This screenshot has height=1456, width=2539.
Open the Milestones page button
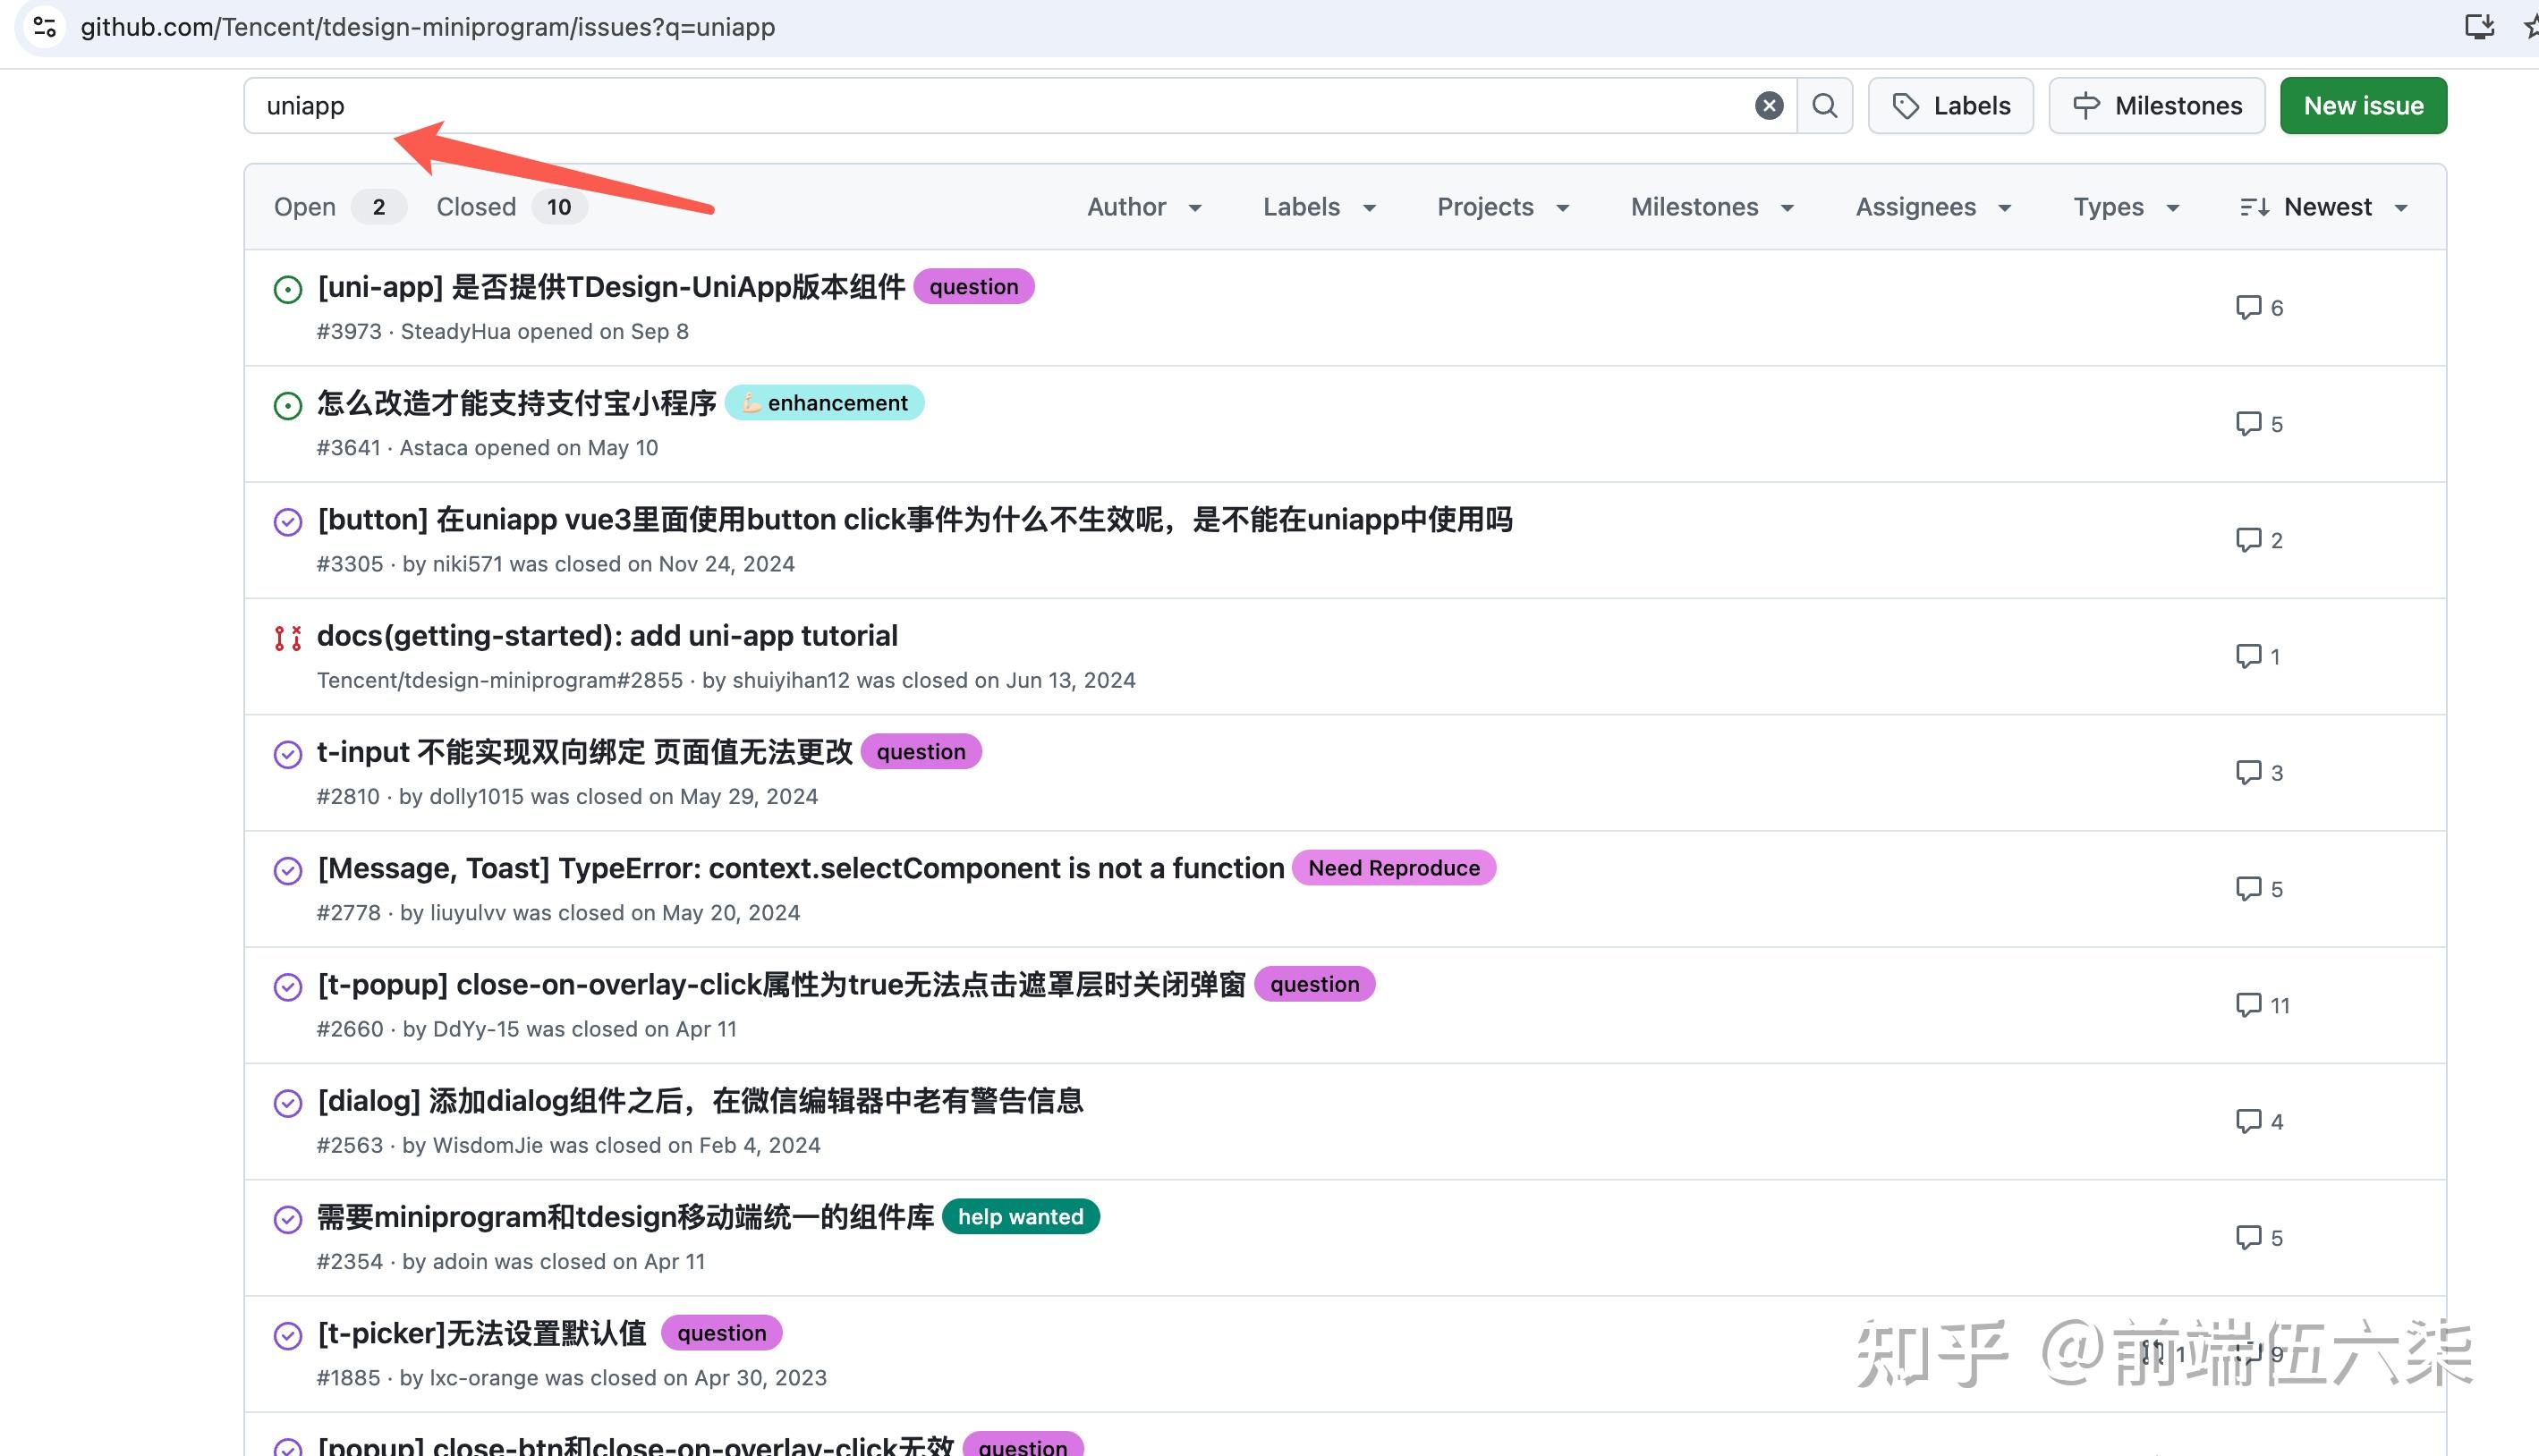click(2157, 105)
